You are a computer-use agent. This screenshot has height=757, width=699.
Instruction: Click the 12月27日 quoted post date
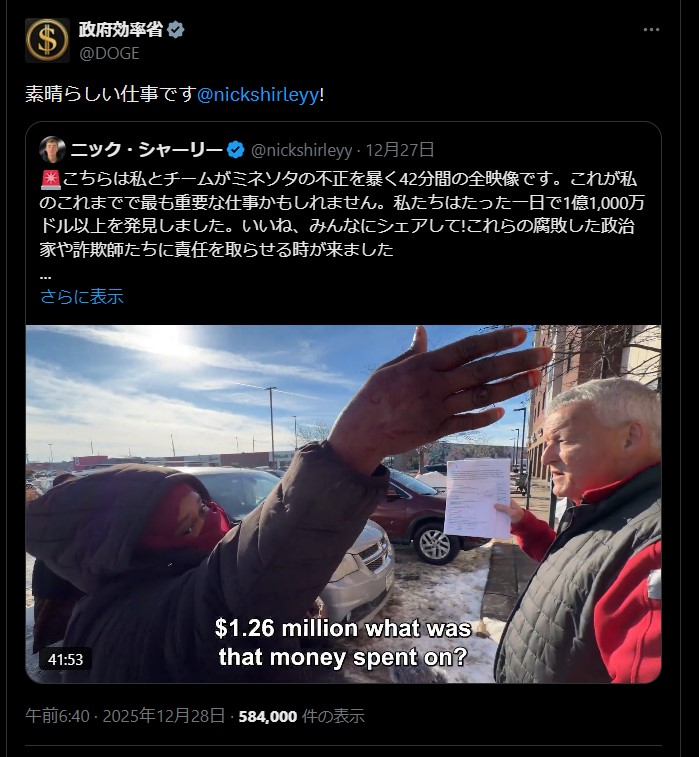pyautogui.click(x=400, y=150)
